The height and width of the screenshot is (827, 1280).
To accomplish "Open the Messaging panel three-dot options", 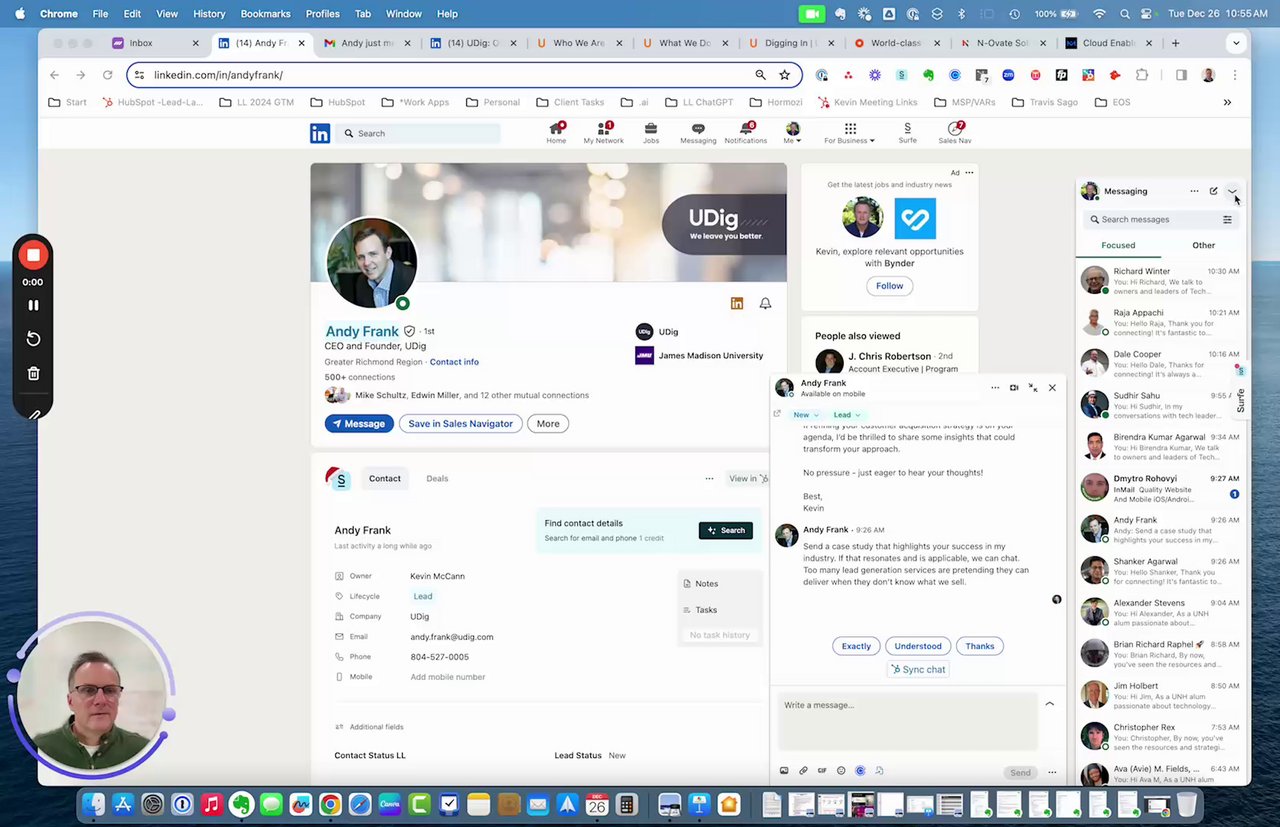I will 1194,191.
